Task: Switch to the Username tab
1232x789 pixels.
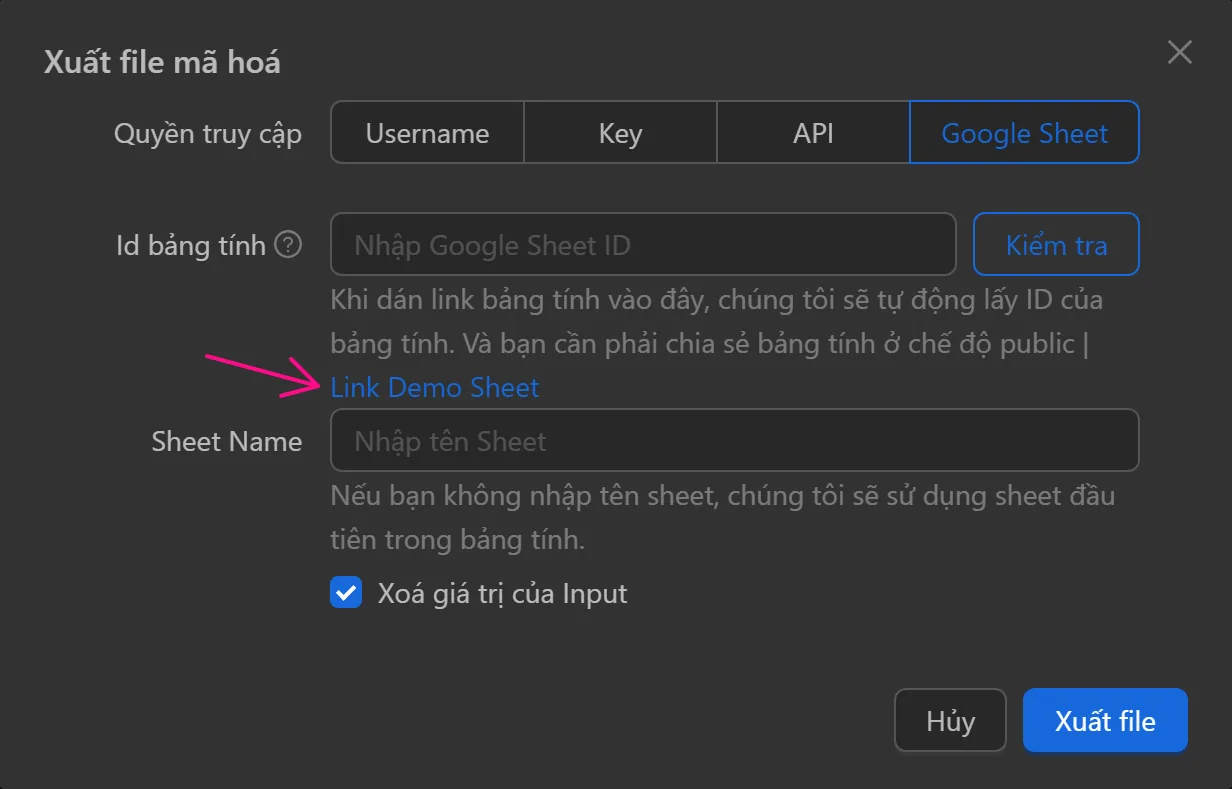Action: point(427,132)
